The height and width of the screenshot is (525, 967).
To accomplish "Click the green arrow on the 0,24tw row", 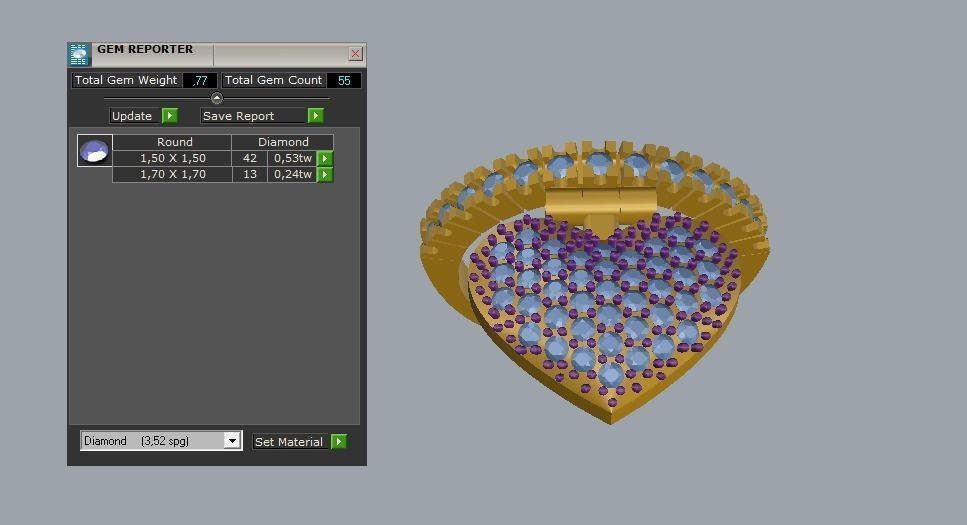I will click(325, 175).
